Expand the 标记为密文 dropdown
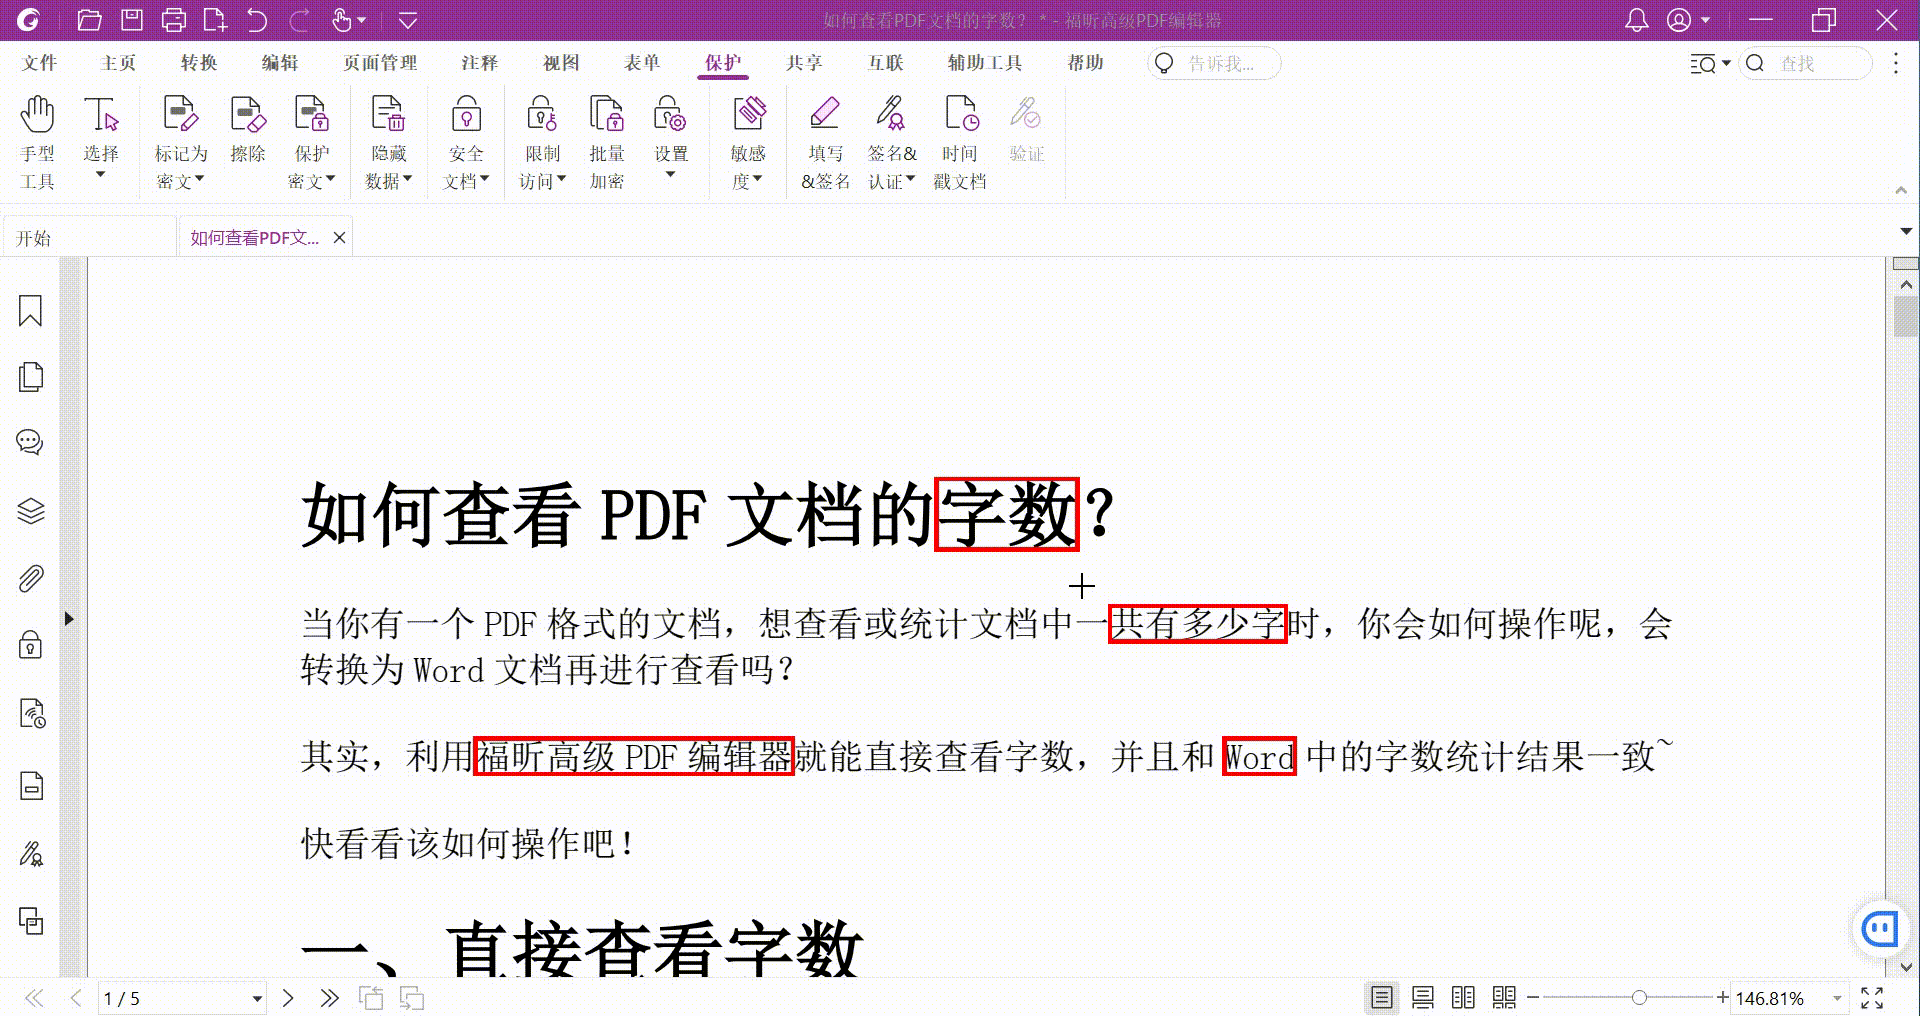 click(199, 180)
